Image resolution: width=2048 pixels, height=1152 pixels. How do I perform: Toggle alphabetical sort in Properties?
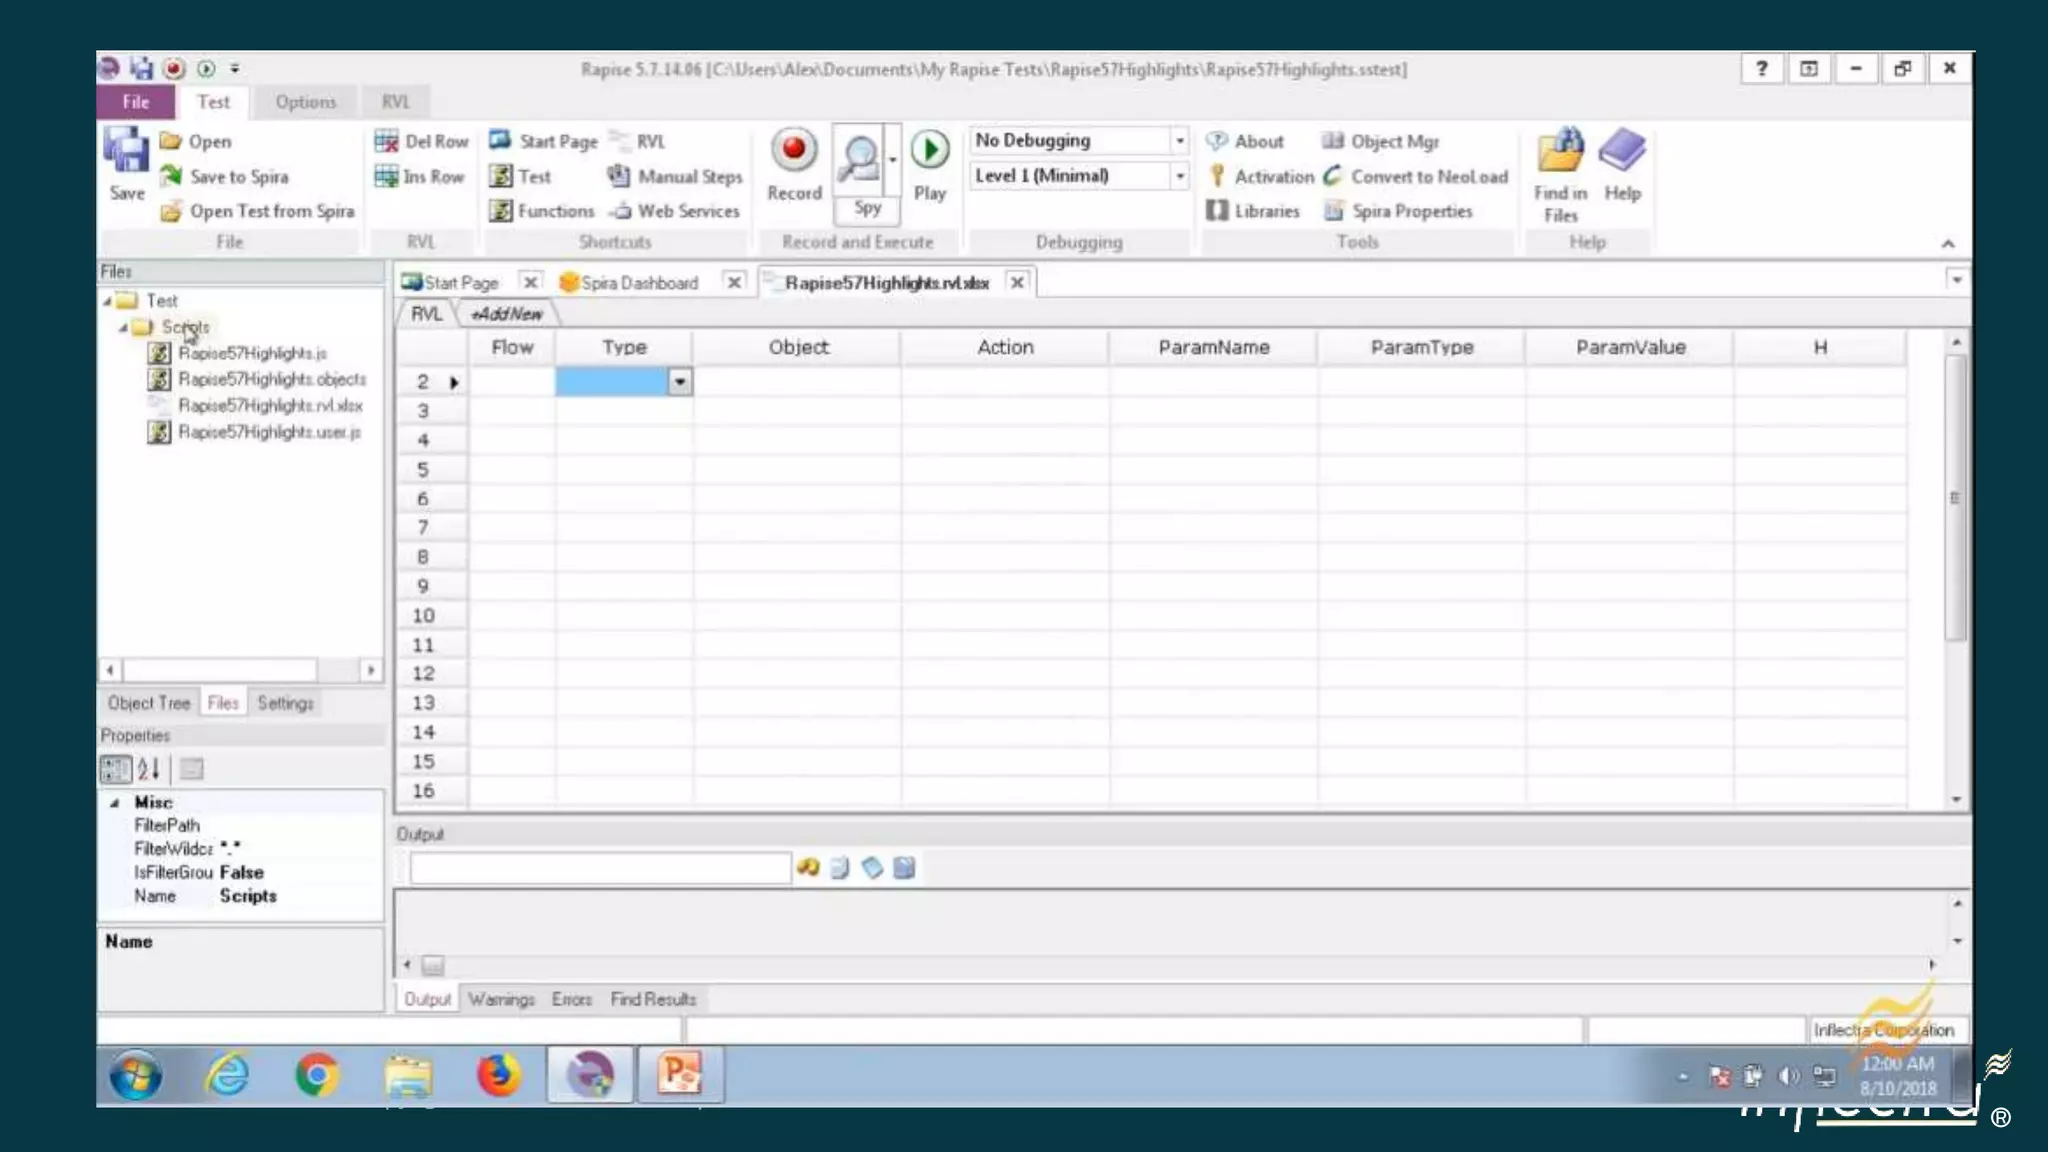tap(149, 769)
